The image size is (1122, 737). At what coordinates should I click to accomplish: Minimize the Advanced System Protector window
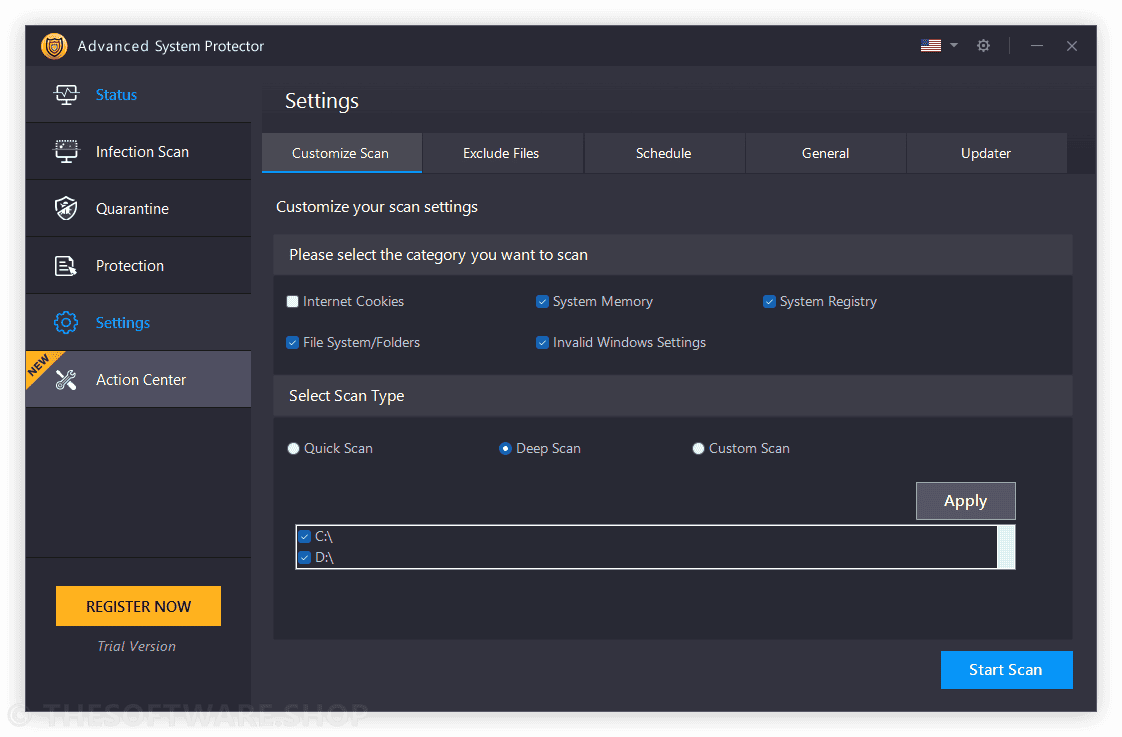click(x=1036, y=46)
